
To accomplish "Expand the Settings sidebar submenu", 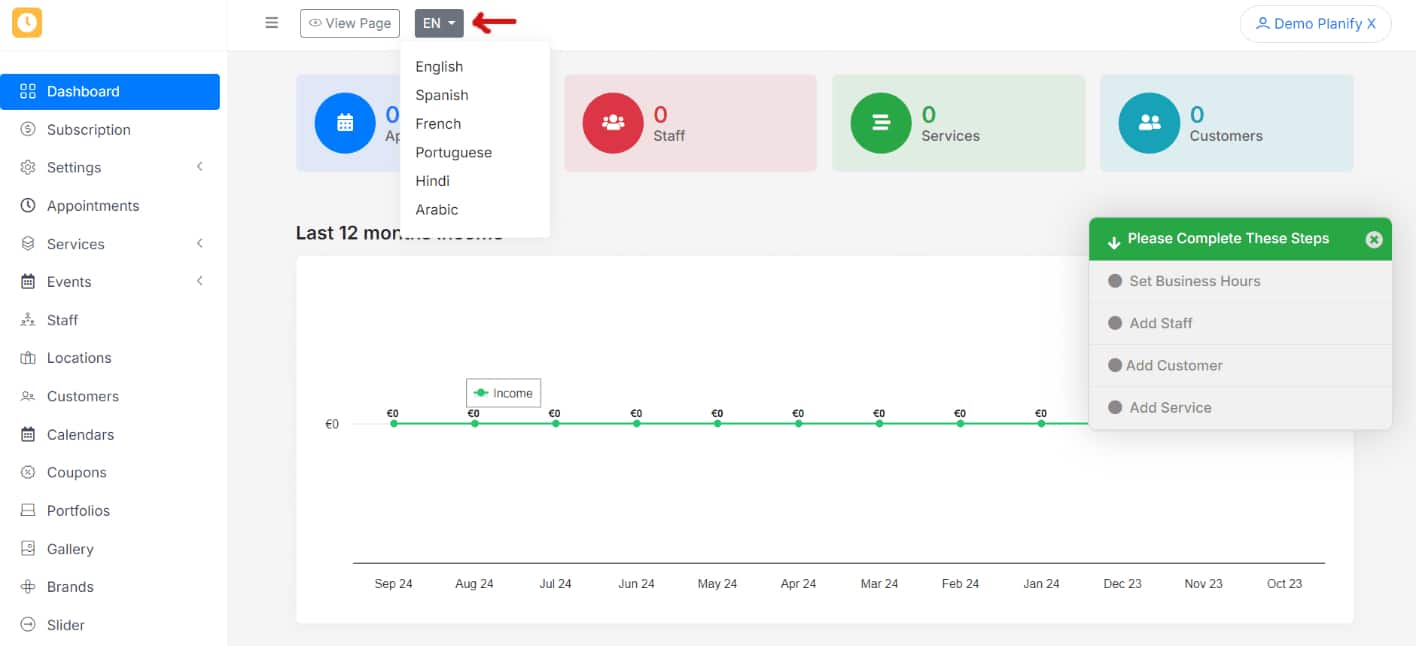I will click(200, 167).
